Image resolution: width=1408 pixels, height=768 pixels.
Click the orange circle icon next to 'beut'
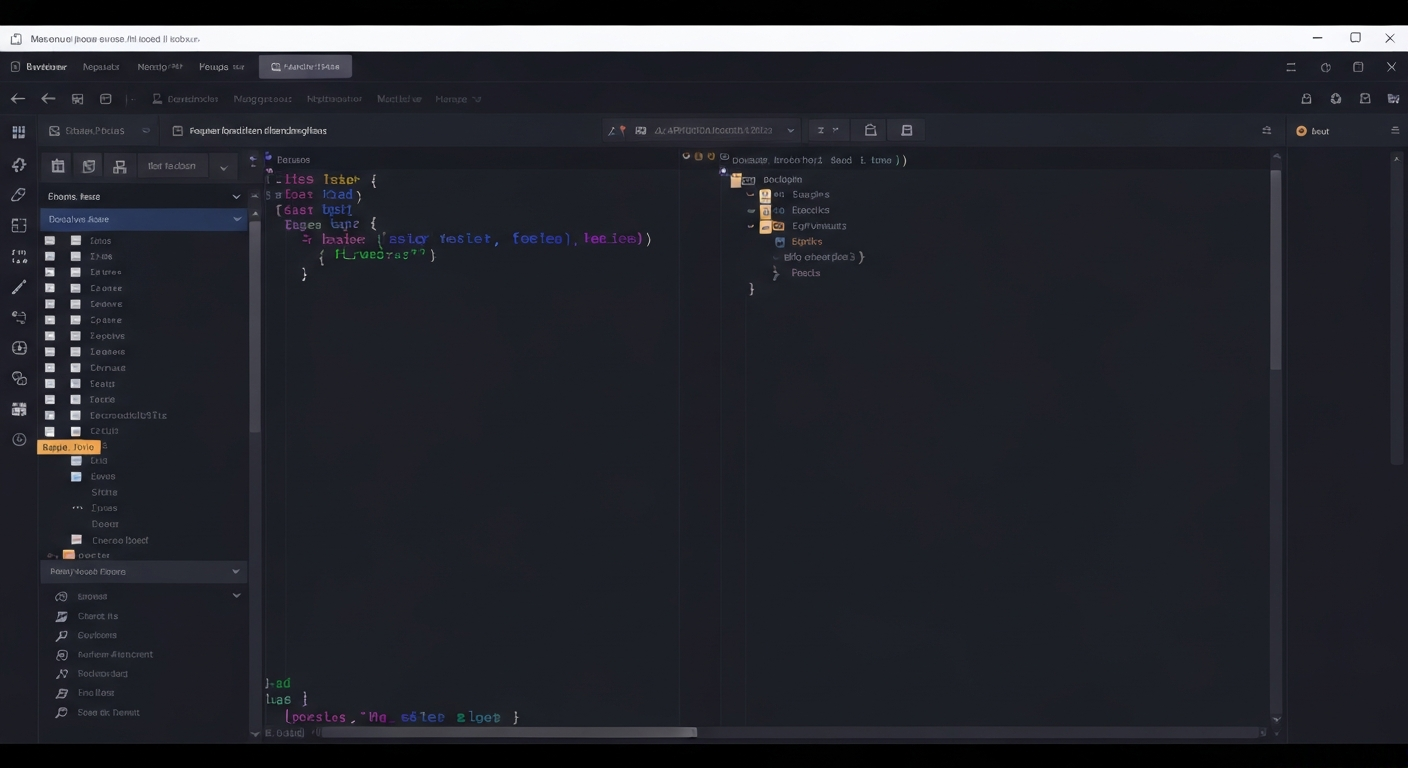click(1301, 131)
